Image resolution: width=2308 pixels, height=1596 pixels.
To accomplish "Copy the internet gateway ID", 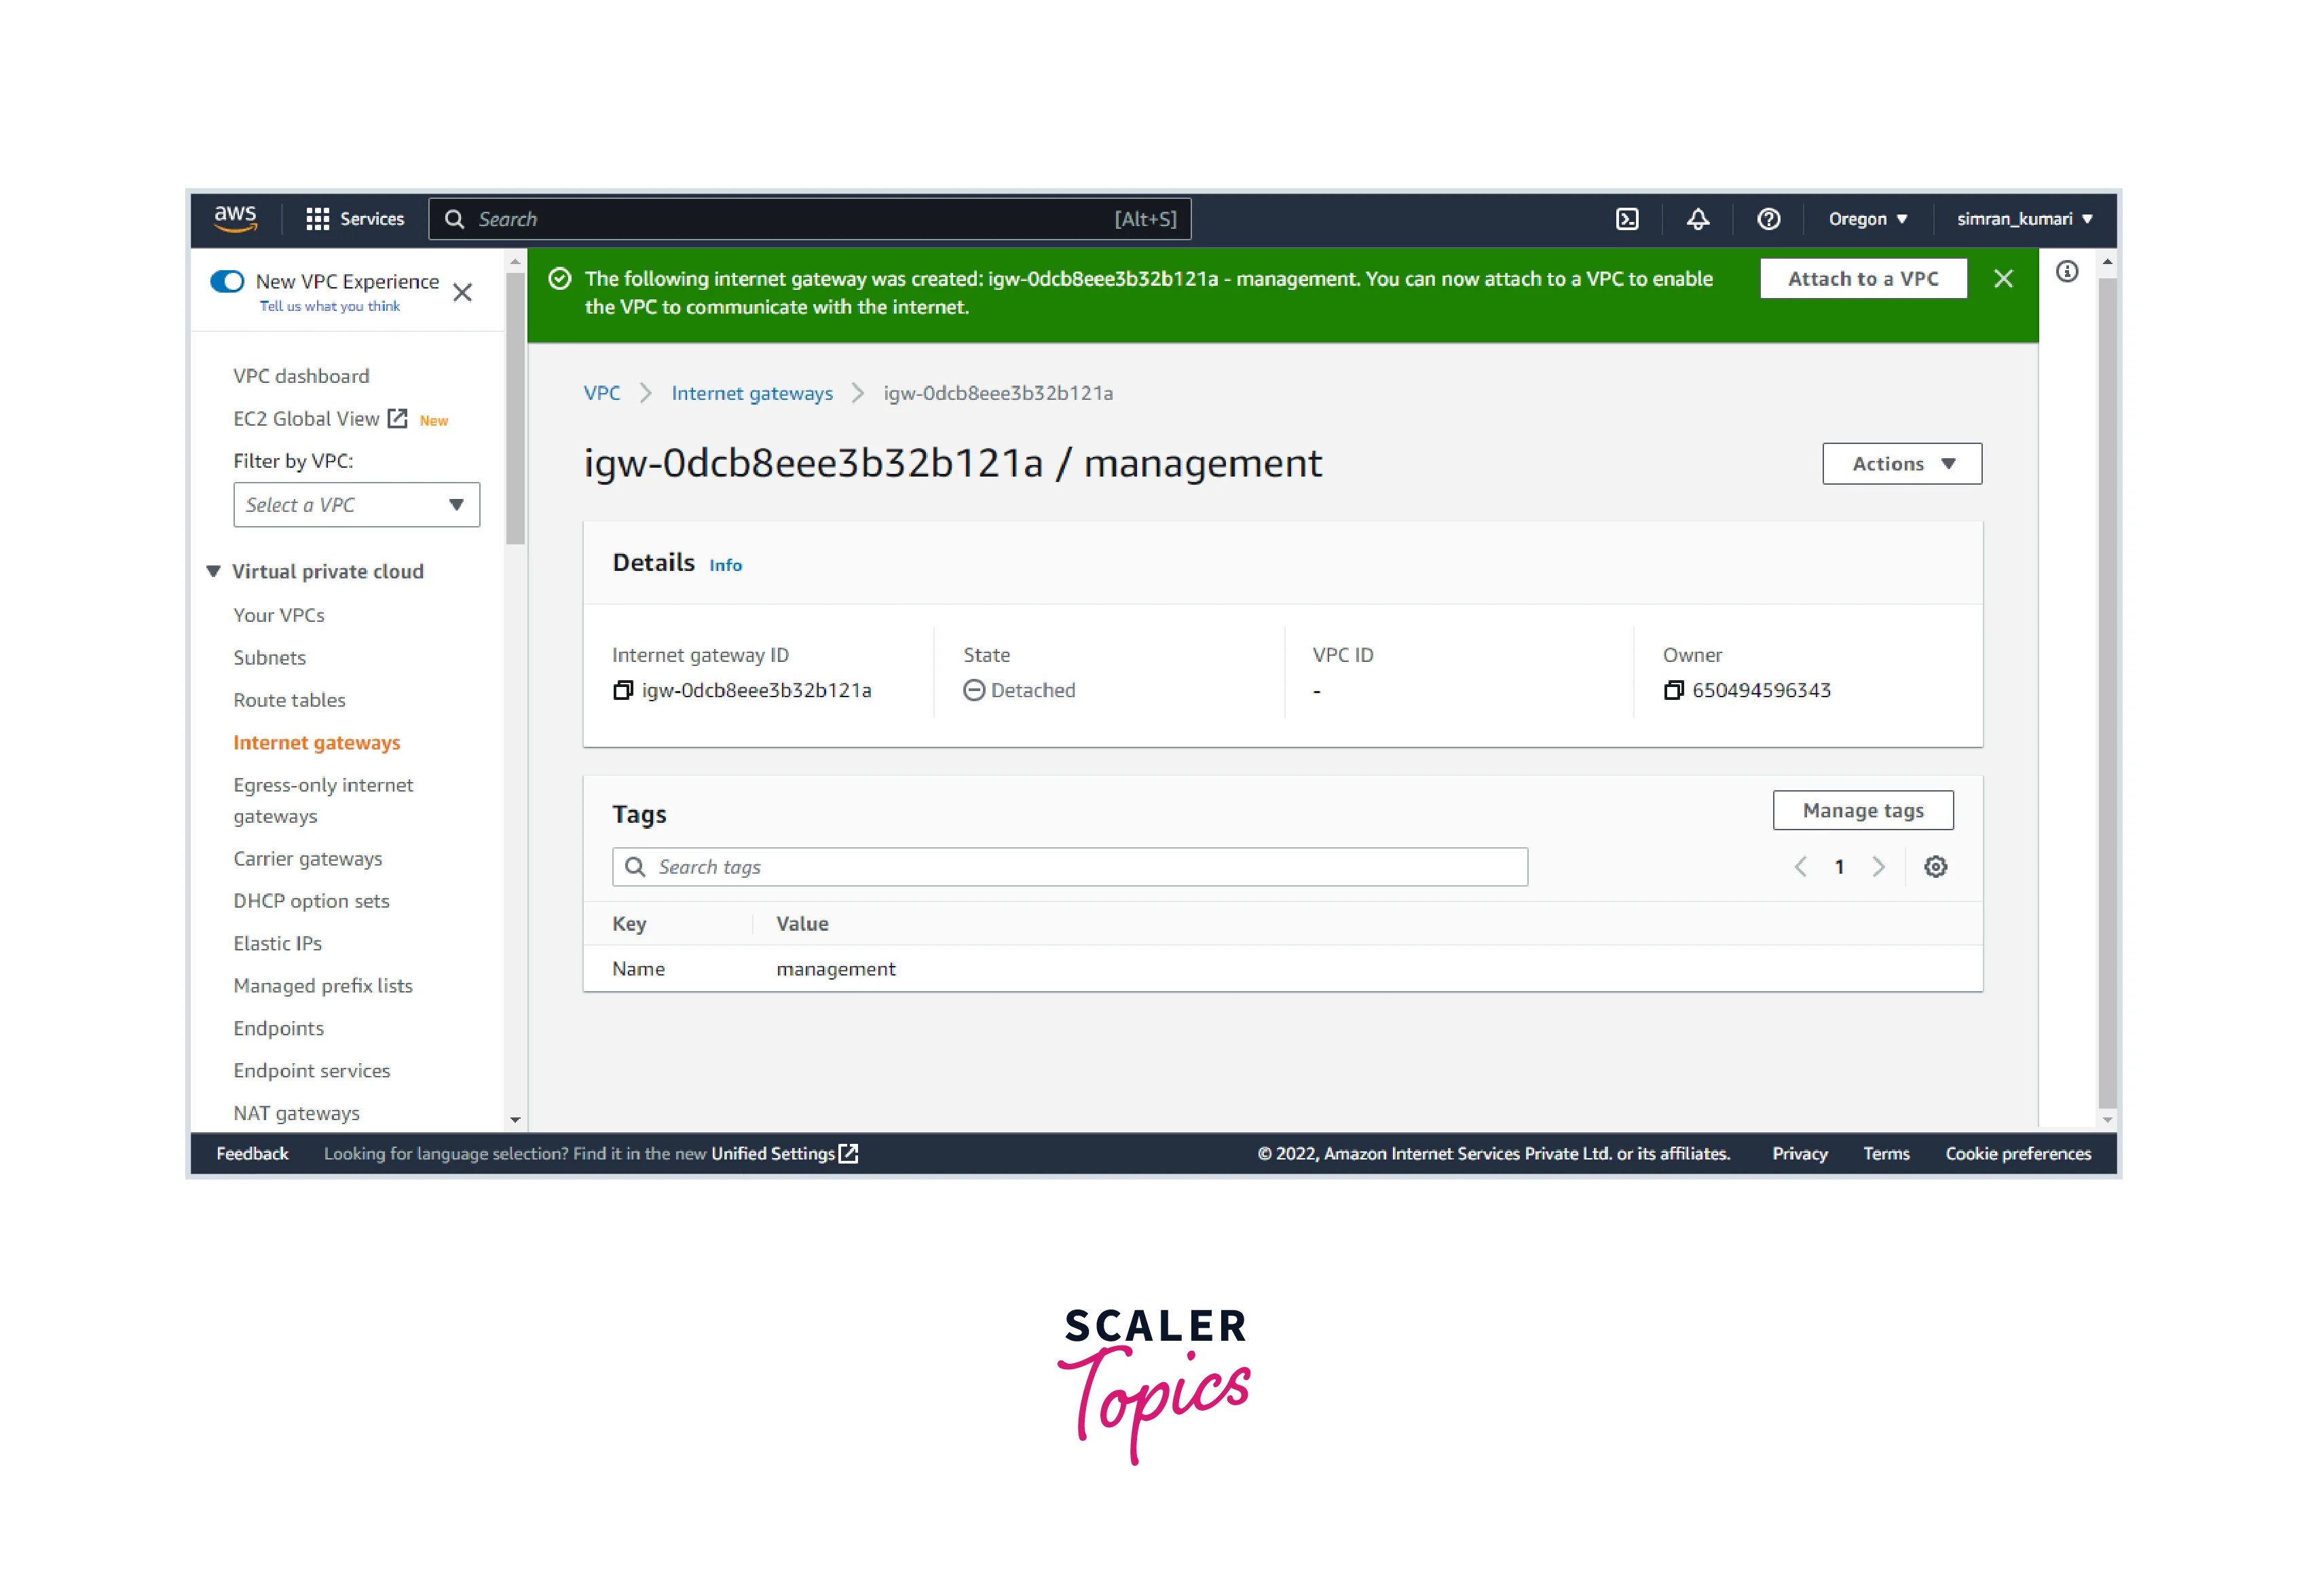I will click(x=623, y=690).
